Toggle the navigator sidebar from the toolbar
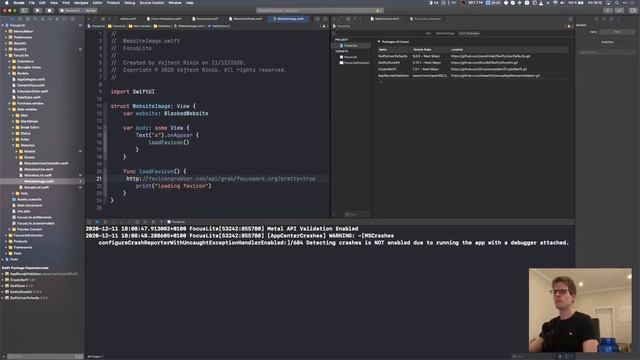Image resolution: width=640 pixels, height=360 pixels. tap(24, 10)
